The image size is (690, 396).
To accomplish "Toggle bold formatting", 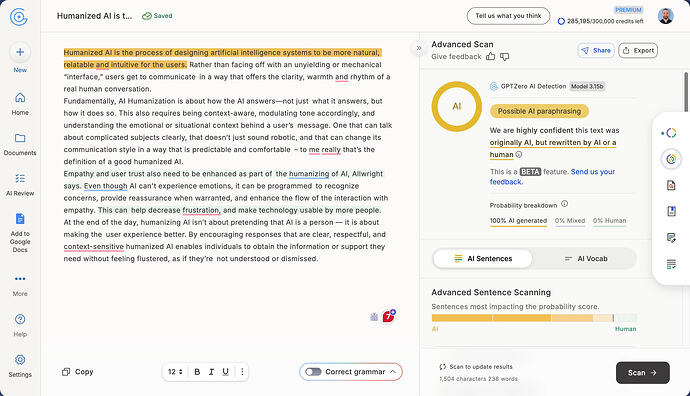I will click(197, 372).
